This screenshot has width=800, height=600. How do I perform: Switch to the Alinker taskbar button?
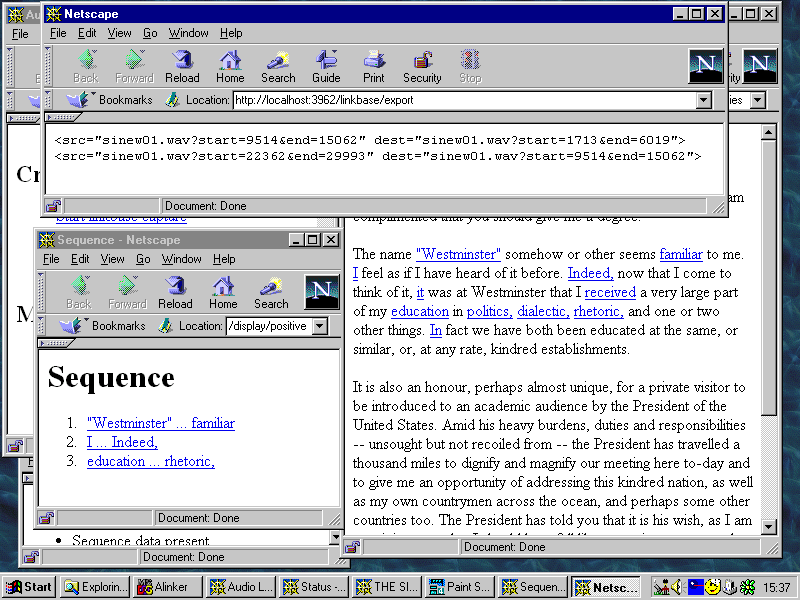click(x=168, y=587)
